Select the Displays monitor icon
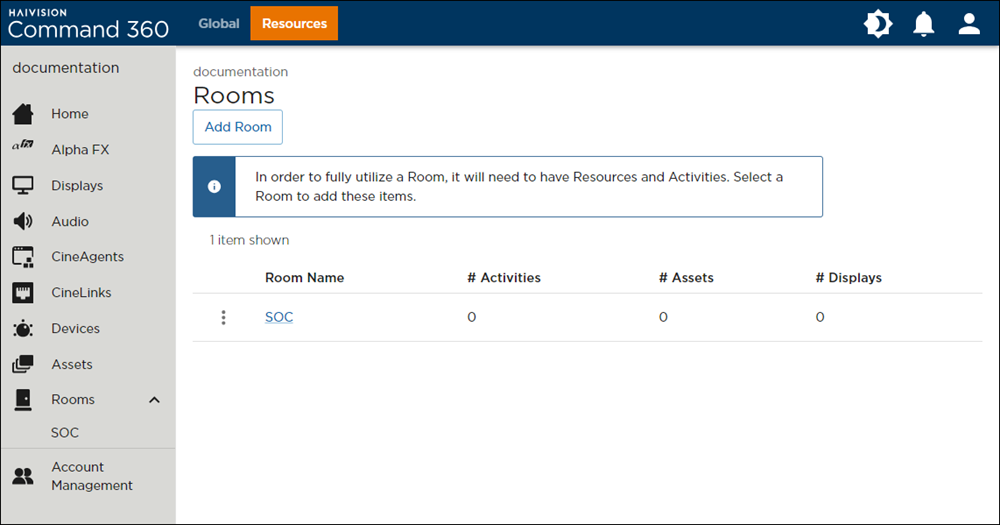1000x525 pixels. click(23, 186)
